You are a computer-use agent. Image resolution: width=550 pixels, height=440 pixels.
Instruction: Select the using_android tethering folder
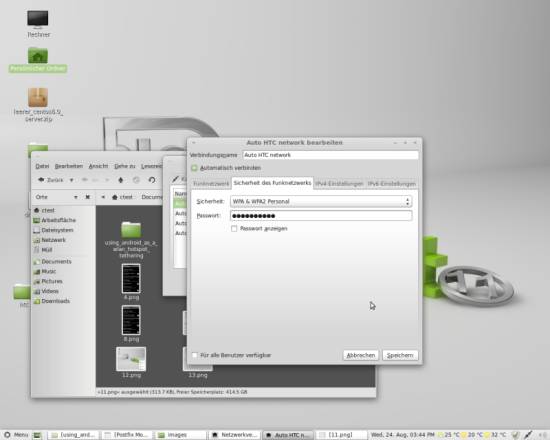point(131,240)
